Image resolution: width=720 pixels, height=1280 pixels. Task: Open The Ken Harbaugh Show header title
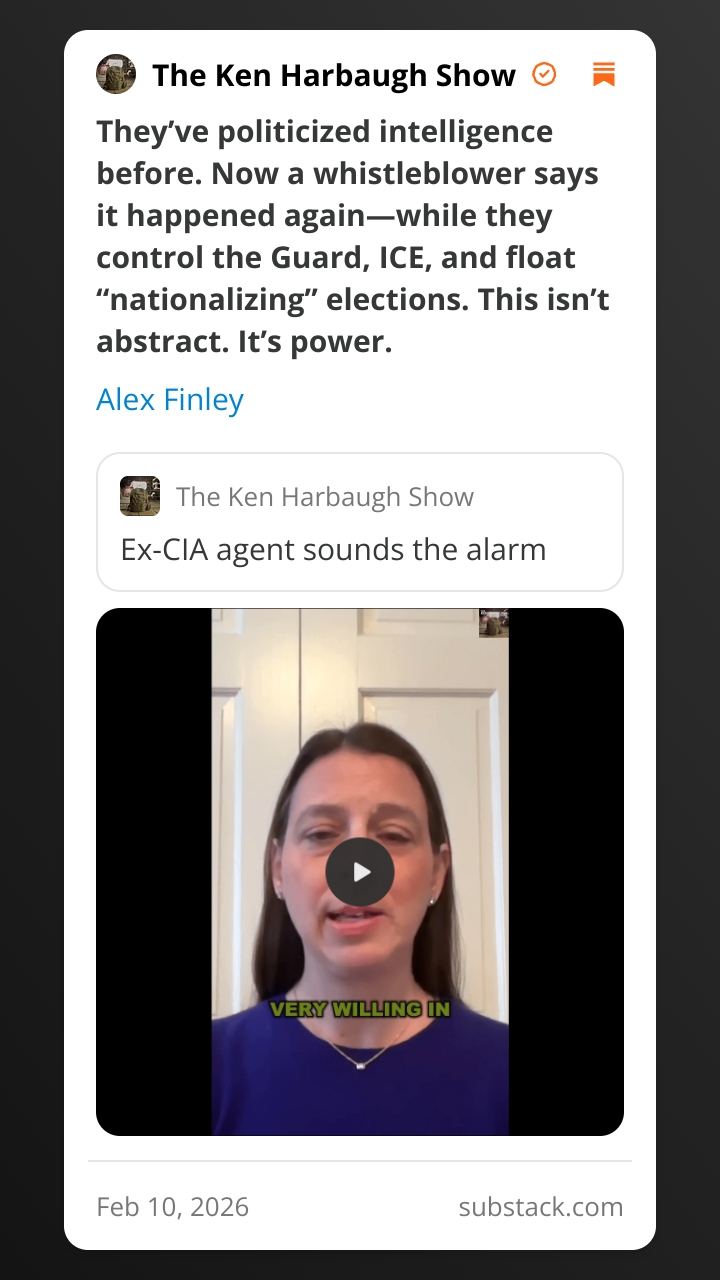(334, 75)
